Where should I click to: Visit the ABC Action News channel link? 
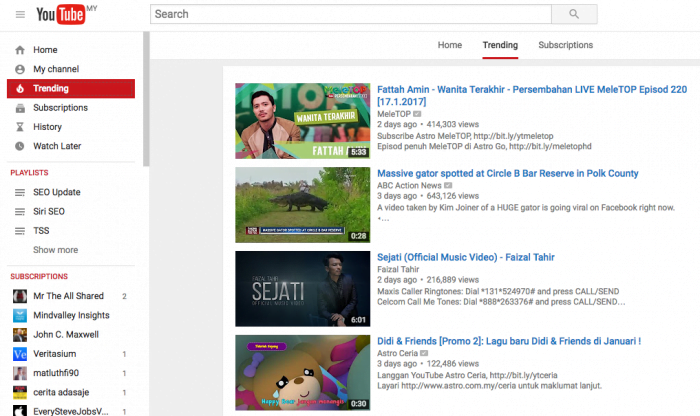point(409,185)
